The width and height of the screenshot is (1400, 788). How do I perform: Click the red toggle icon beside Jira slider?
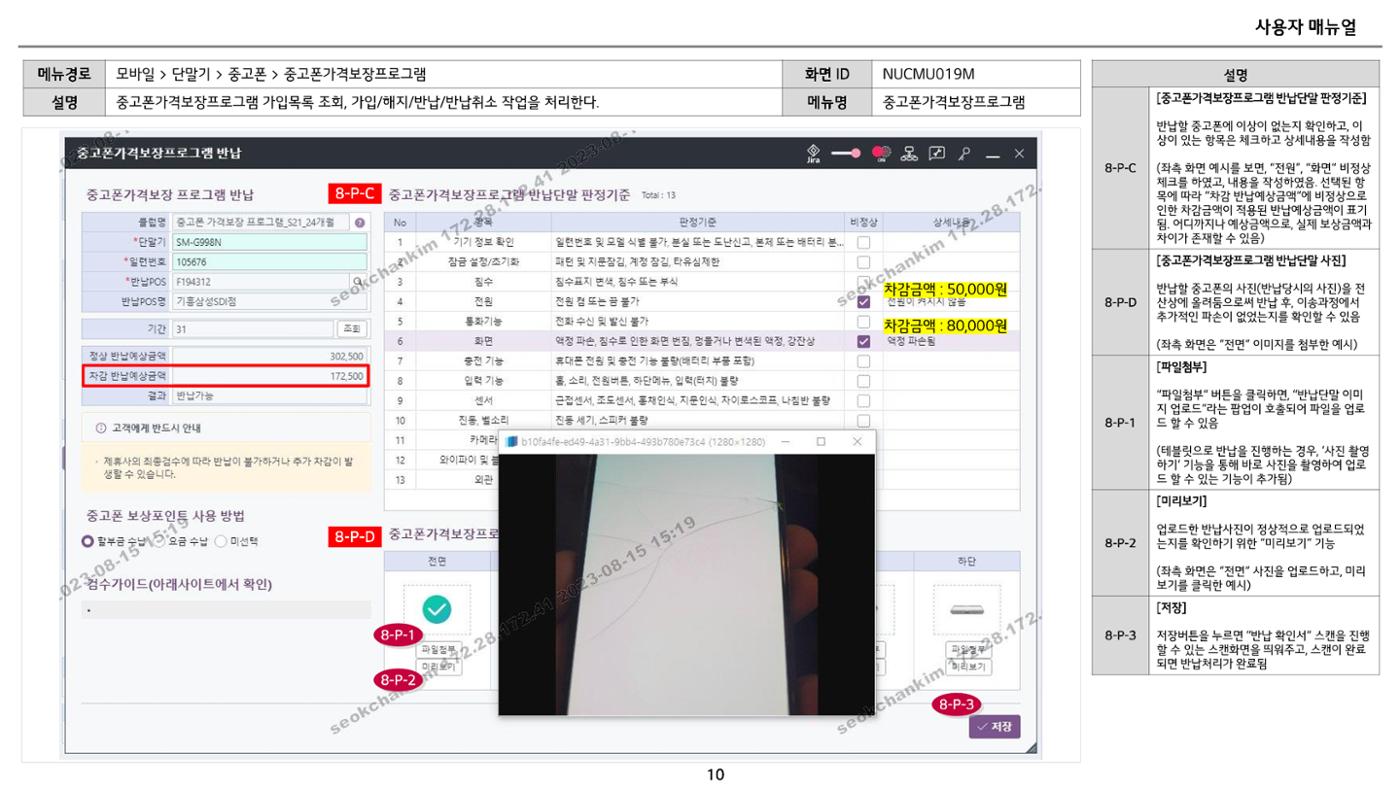(x=883, y=153)
